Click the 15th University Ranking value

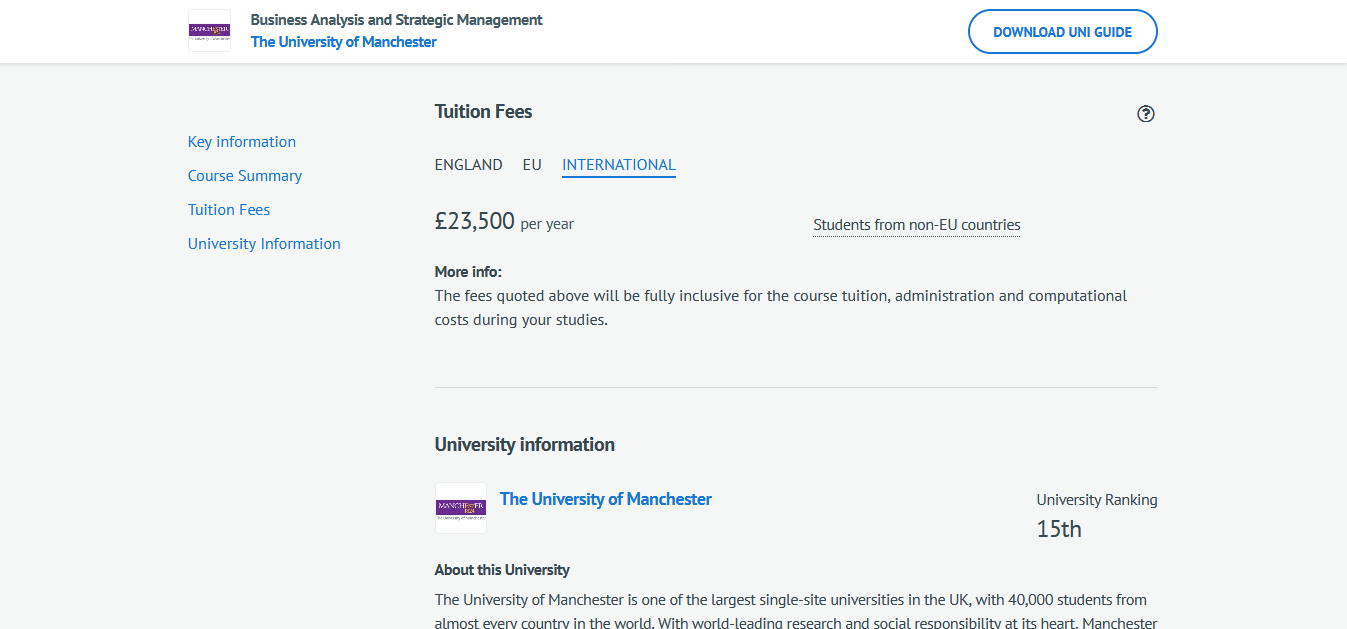1059,529
